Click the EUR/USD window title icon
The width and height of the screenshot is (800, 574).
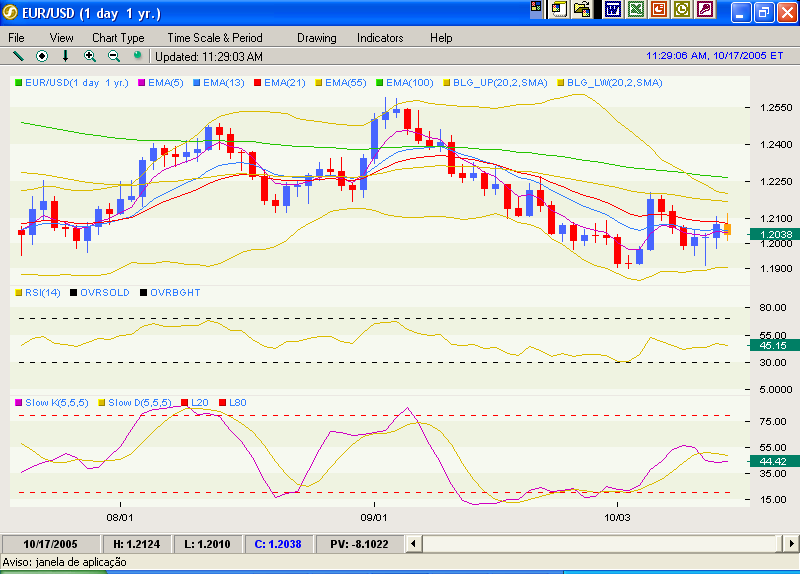tap(10, 13)
